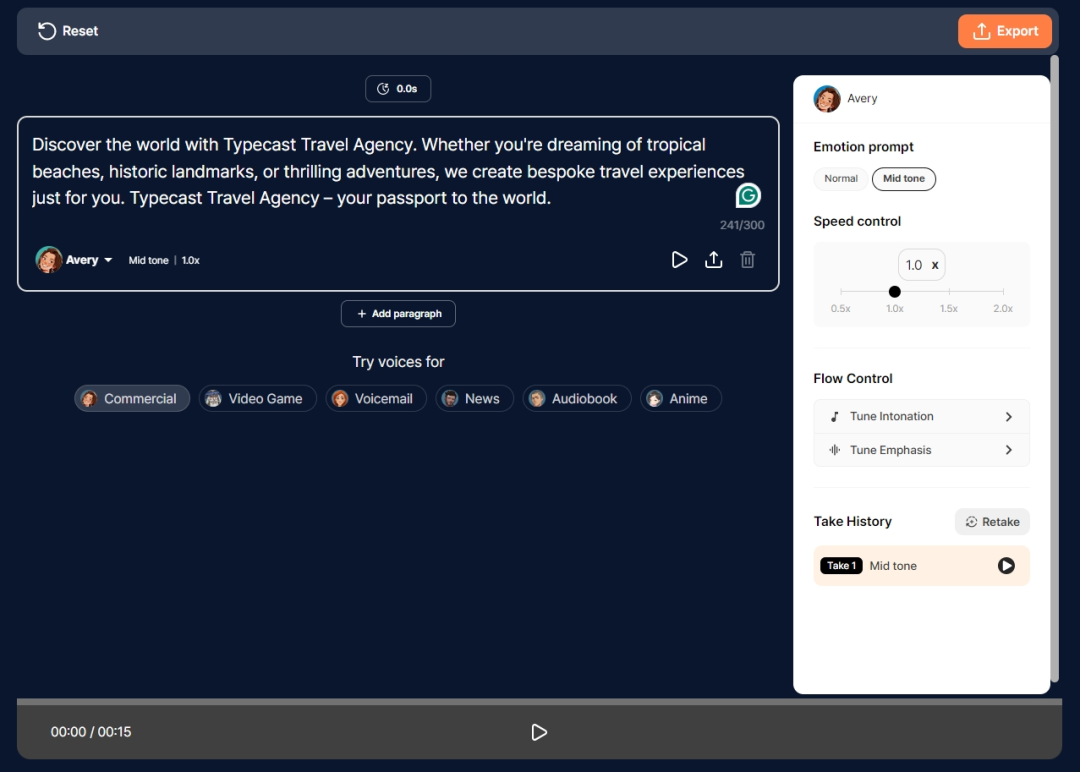Click Avery's avatar in the right panel
The height and width of the screenshot is (772, 1080).
click(x=827, y=98)
